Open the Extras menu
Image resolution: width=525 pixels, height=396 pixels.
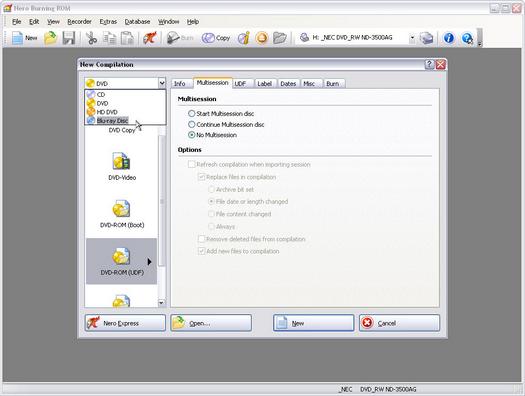(108, 22)
